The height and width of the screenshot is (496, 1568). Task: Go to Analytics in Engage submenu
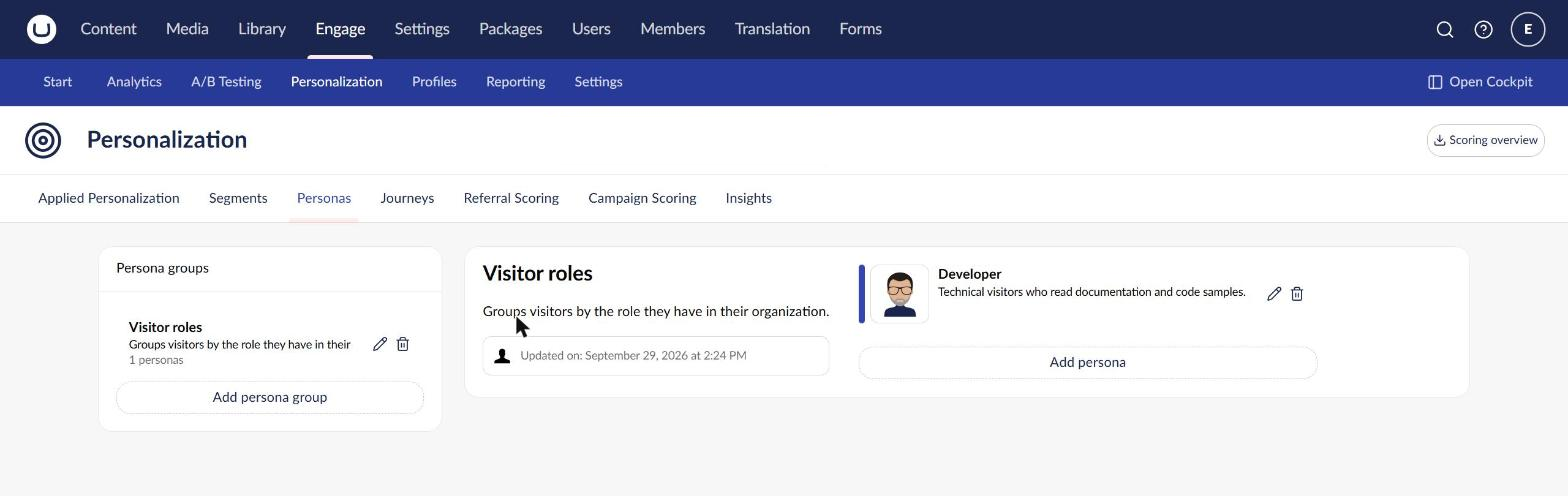click(x=134, y=82)
